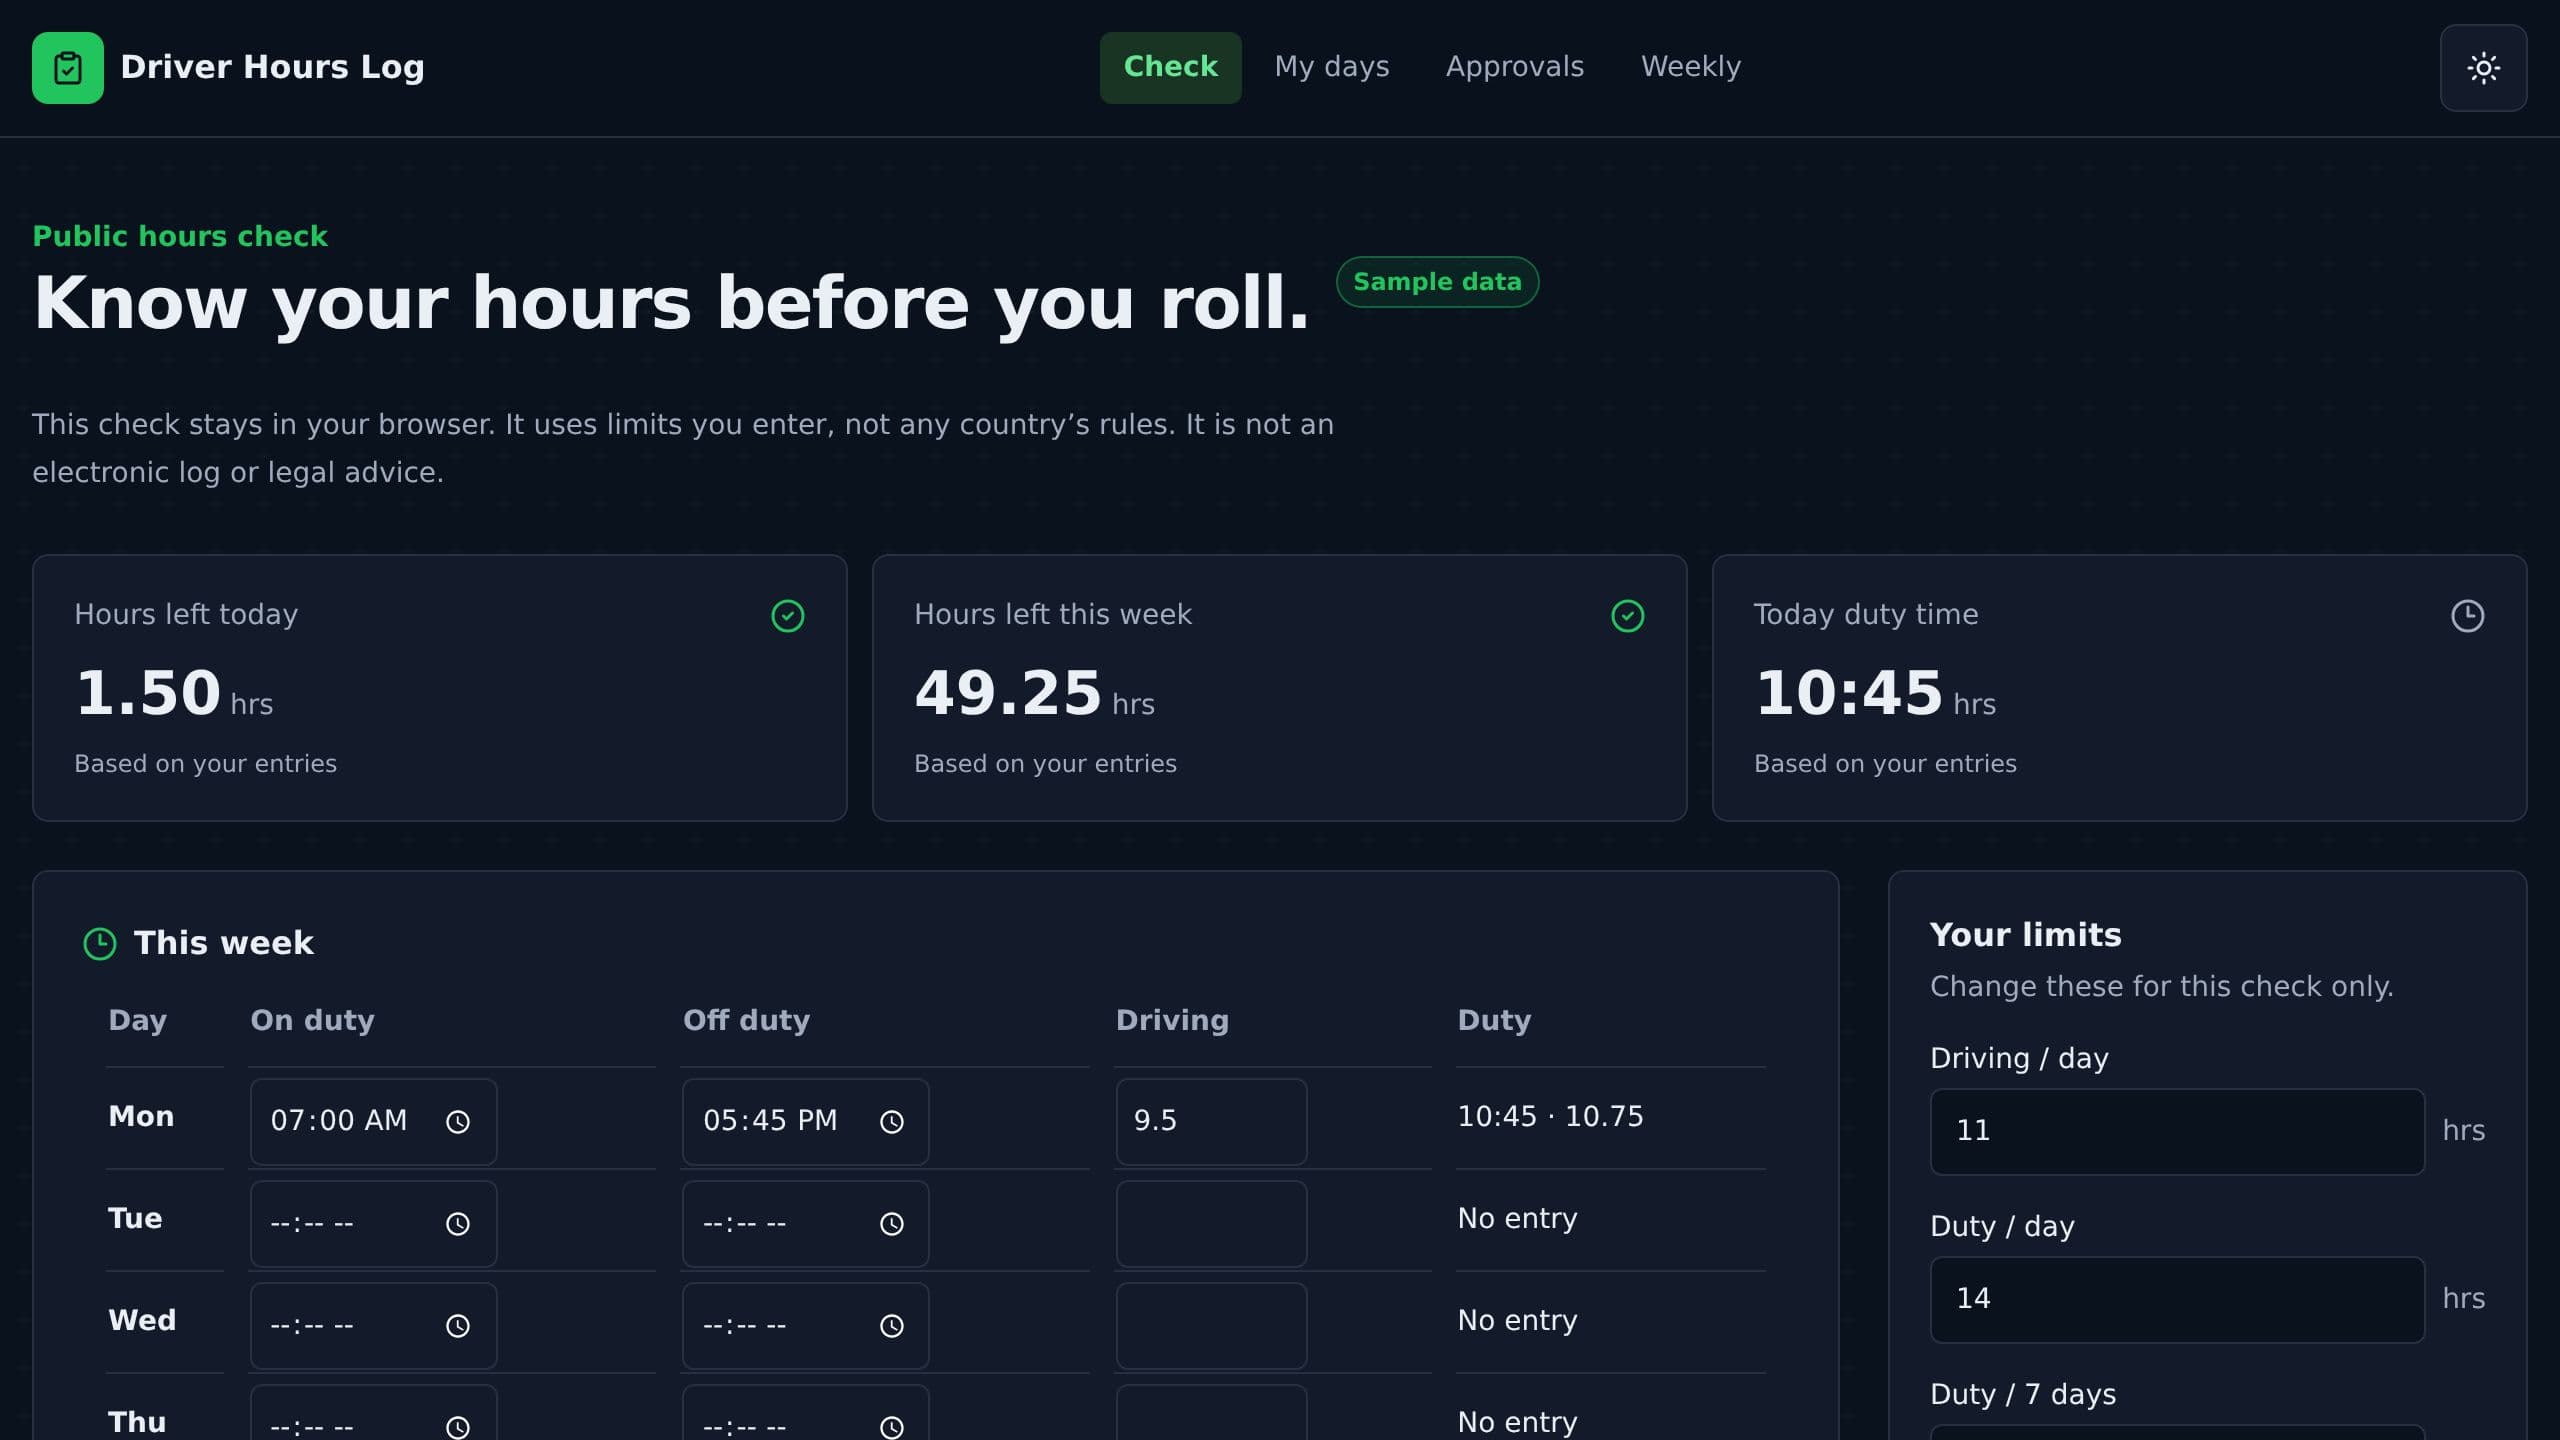This screenshot has width=2560, height=1440.
Task: Open time picker for Mon Off duty
Action: pos(891,1122)
